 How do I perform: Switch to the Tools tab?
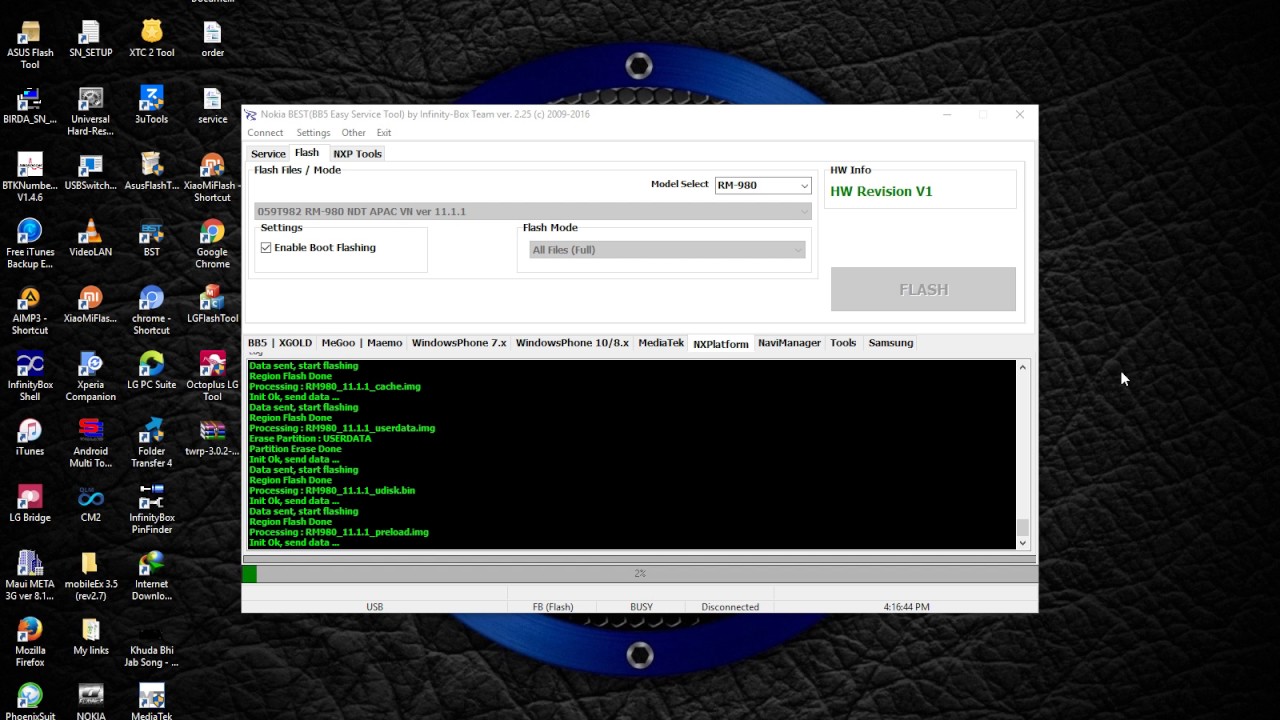pyautogui.click(x=843, y=343)
